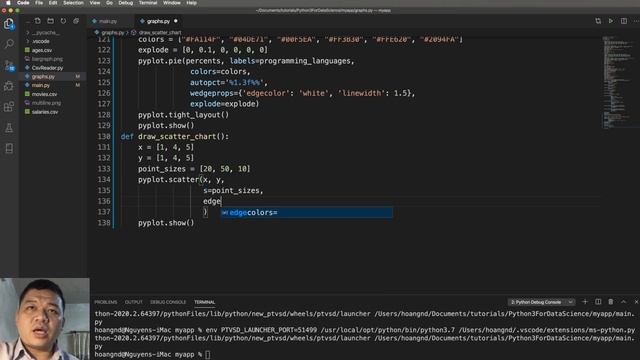Open main.py in explorer
This screenshot has width=640, height=360.
(x=42, y=85)
